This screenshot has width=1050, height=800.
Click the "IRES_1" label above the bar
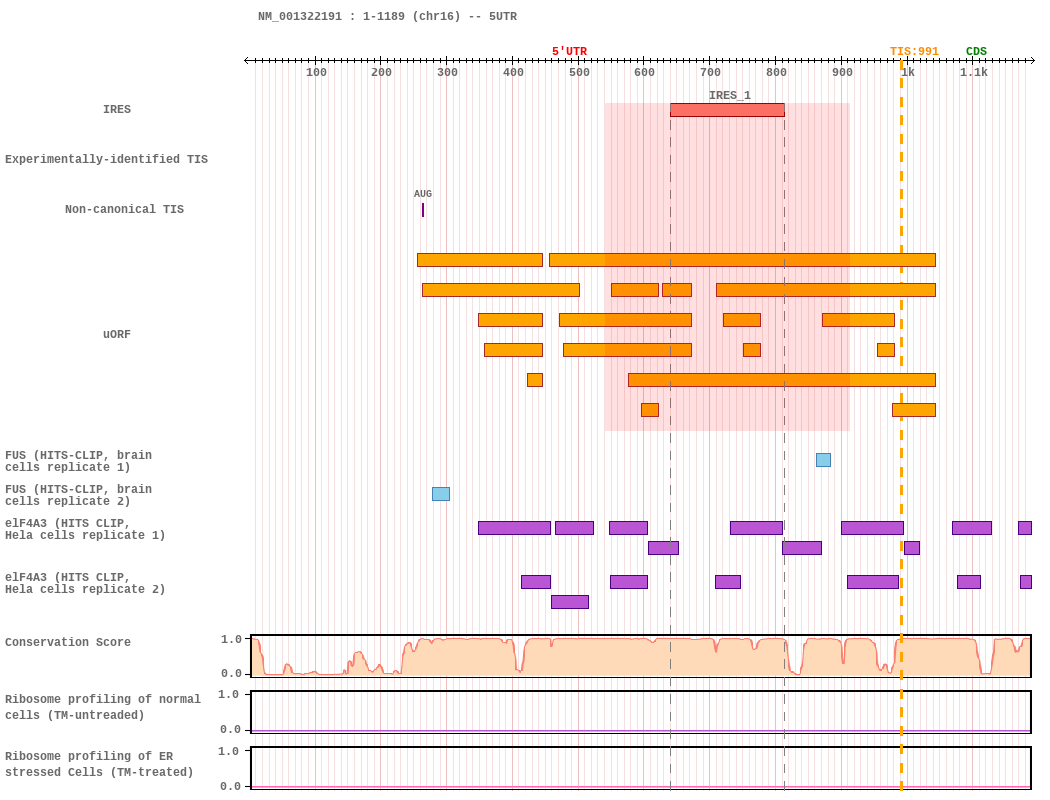tap(730, 95)
